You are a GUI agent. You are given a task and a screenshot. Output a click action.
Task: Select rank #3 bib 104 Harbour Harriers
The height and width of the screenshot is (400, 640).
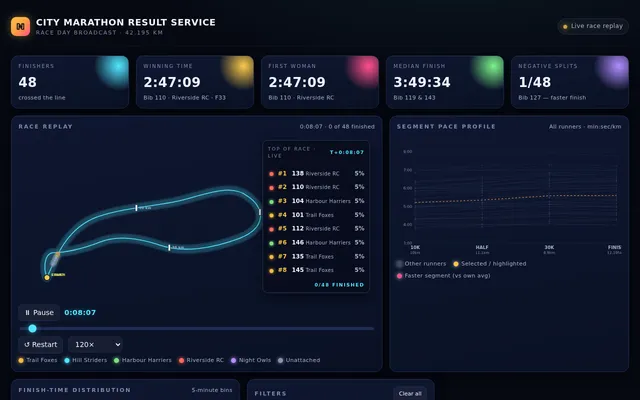tap(316, 201)
